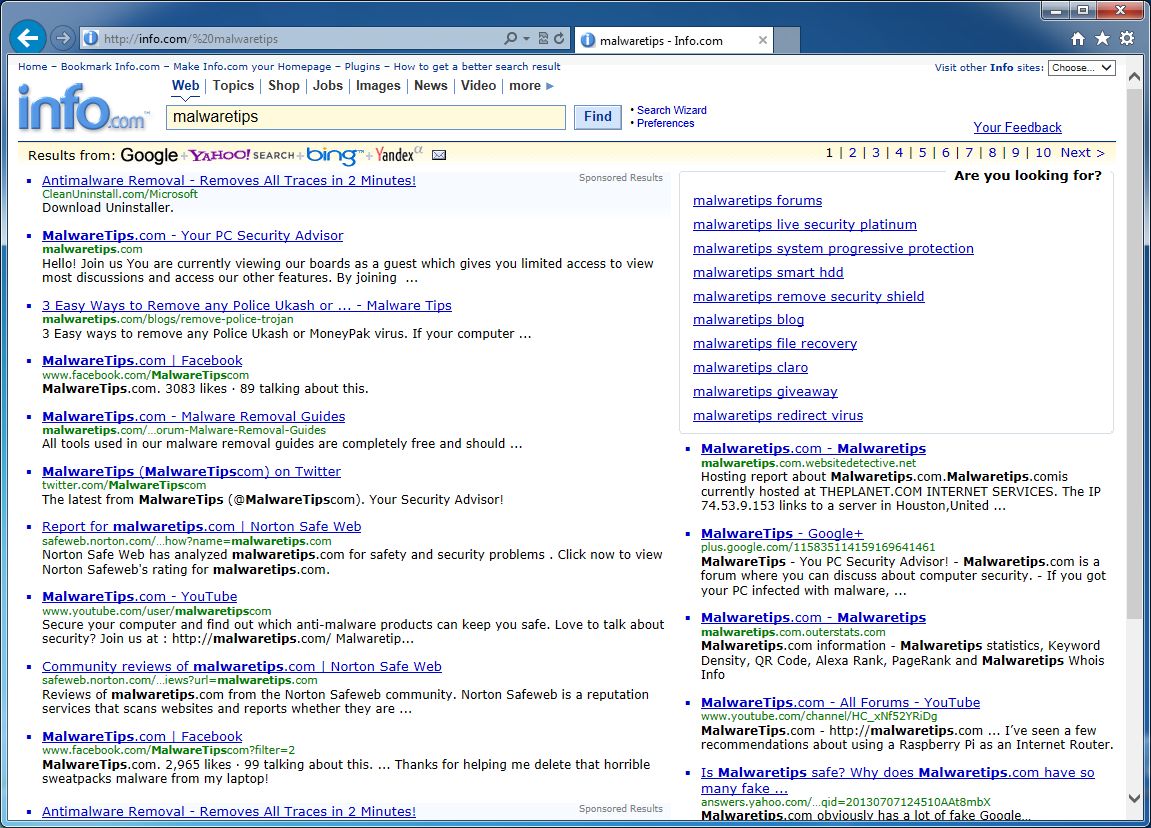Open the Tools gear icon
The height and width of the screenshot is (828, 1151).
[1127, 38]
